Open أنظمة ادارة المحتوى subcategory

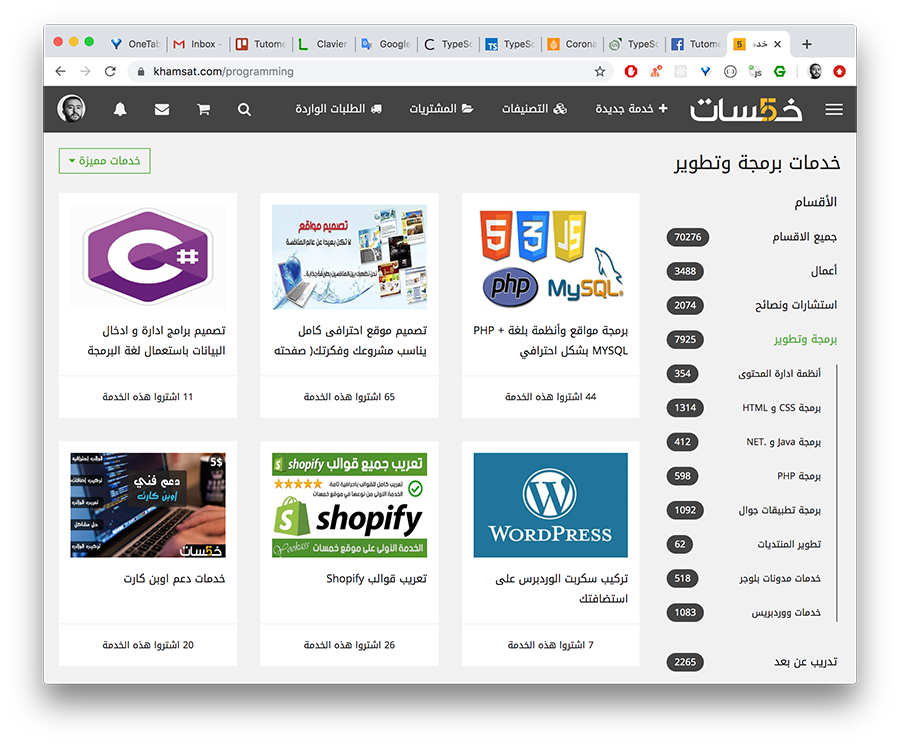point(779,374)
